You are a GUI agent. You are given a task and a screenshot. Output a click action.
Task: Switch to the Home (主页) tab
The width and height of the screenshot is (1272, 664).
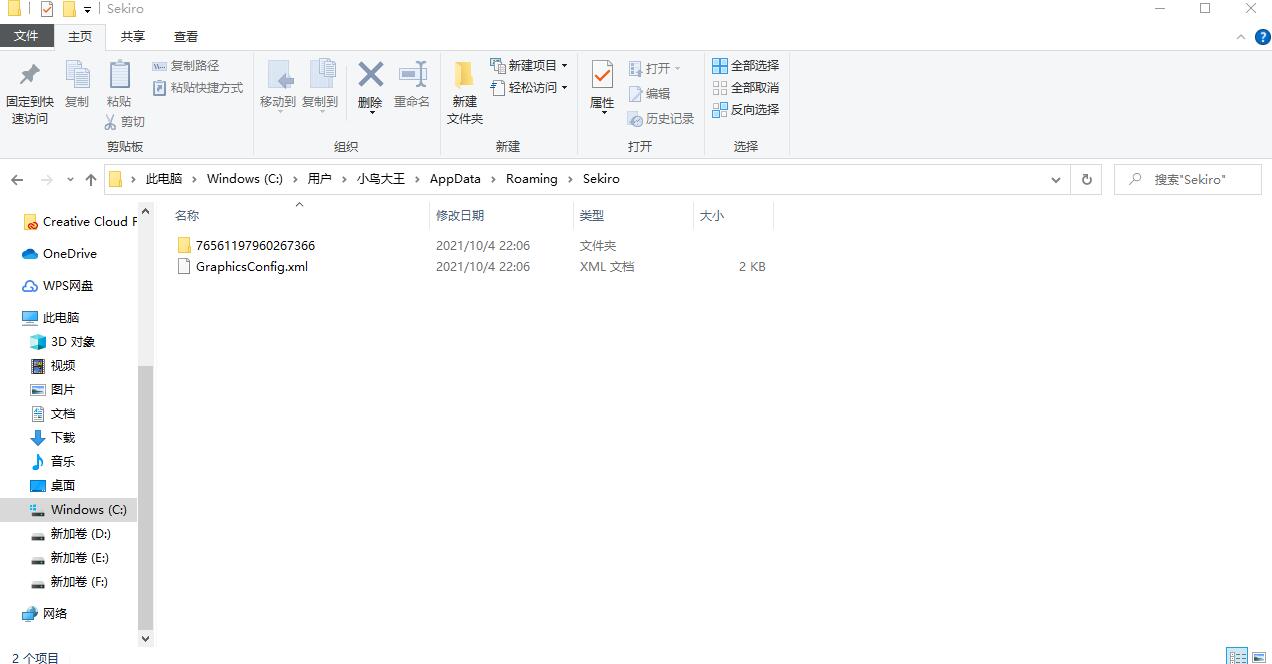80,37
